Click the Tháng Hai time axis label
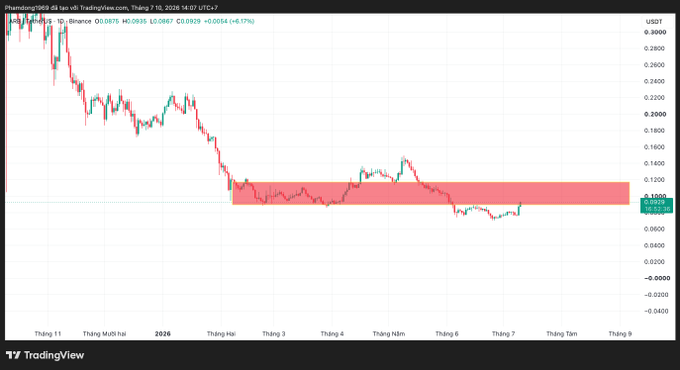Viewport: 680px width, 370px height. click(x=221, y=334)
